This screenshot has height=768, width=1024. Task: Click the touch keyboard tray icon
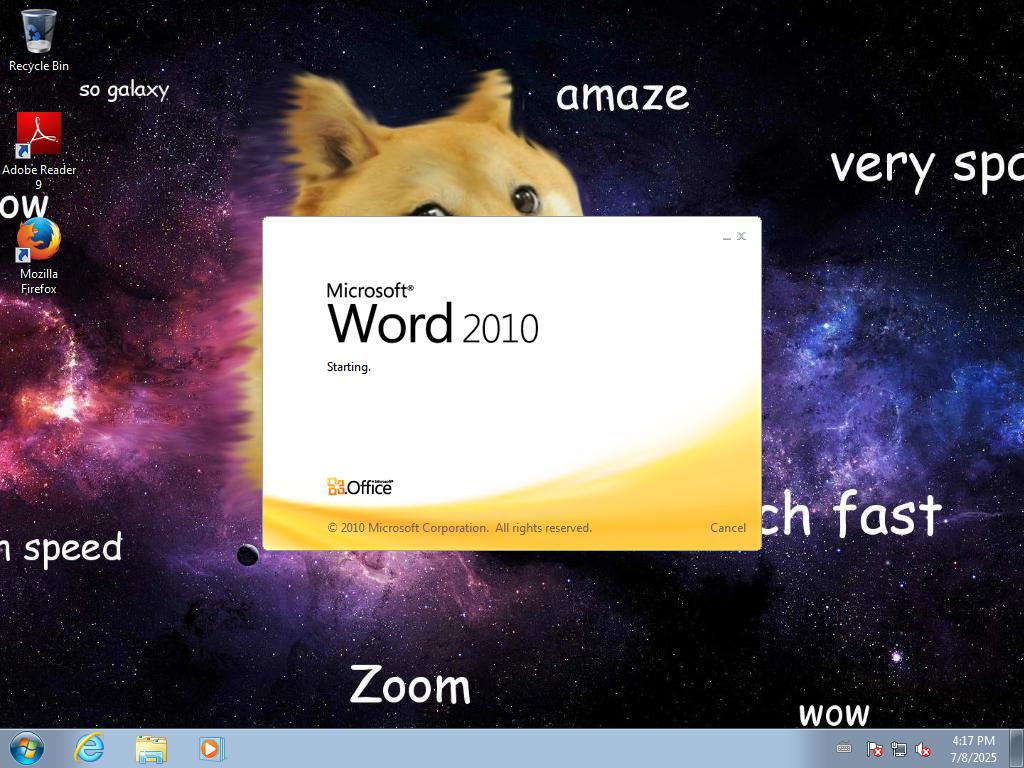point(844,749)
